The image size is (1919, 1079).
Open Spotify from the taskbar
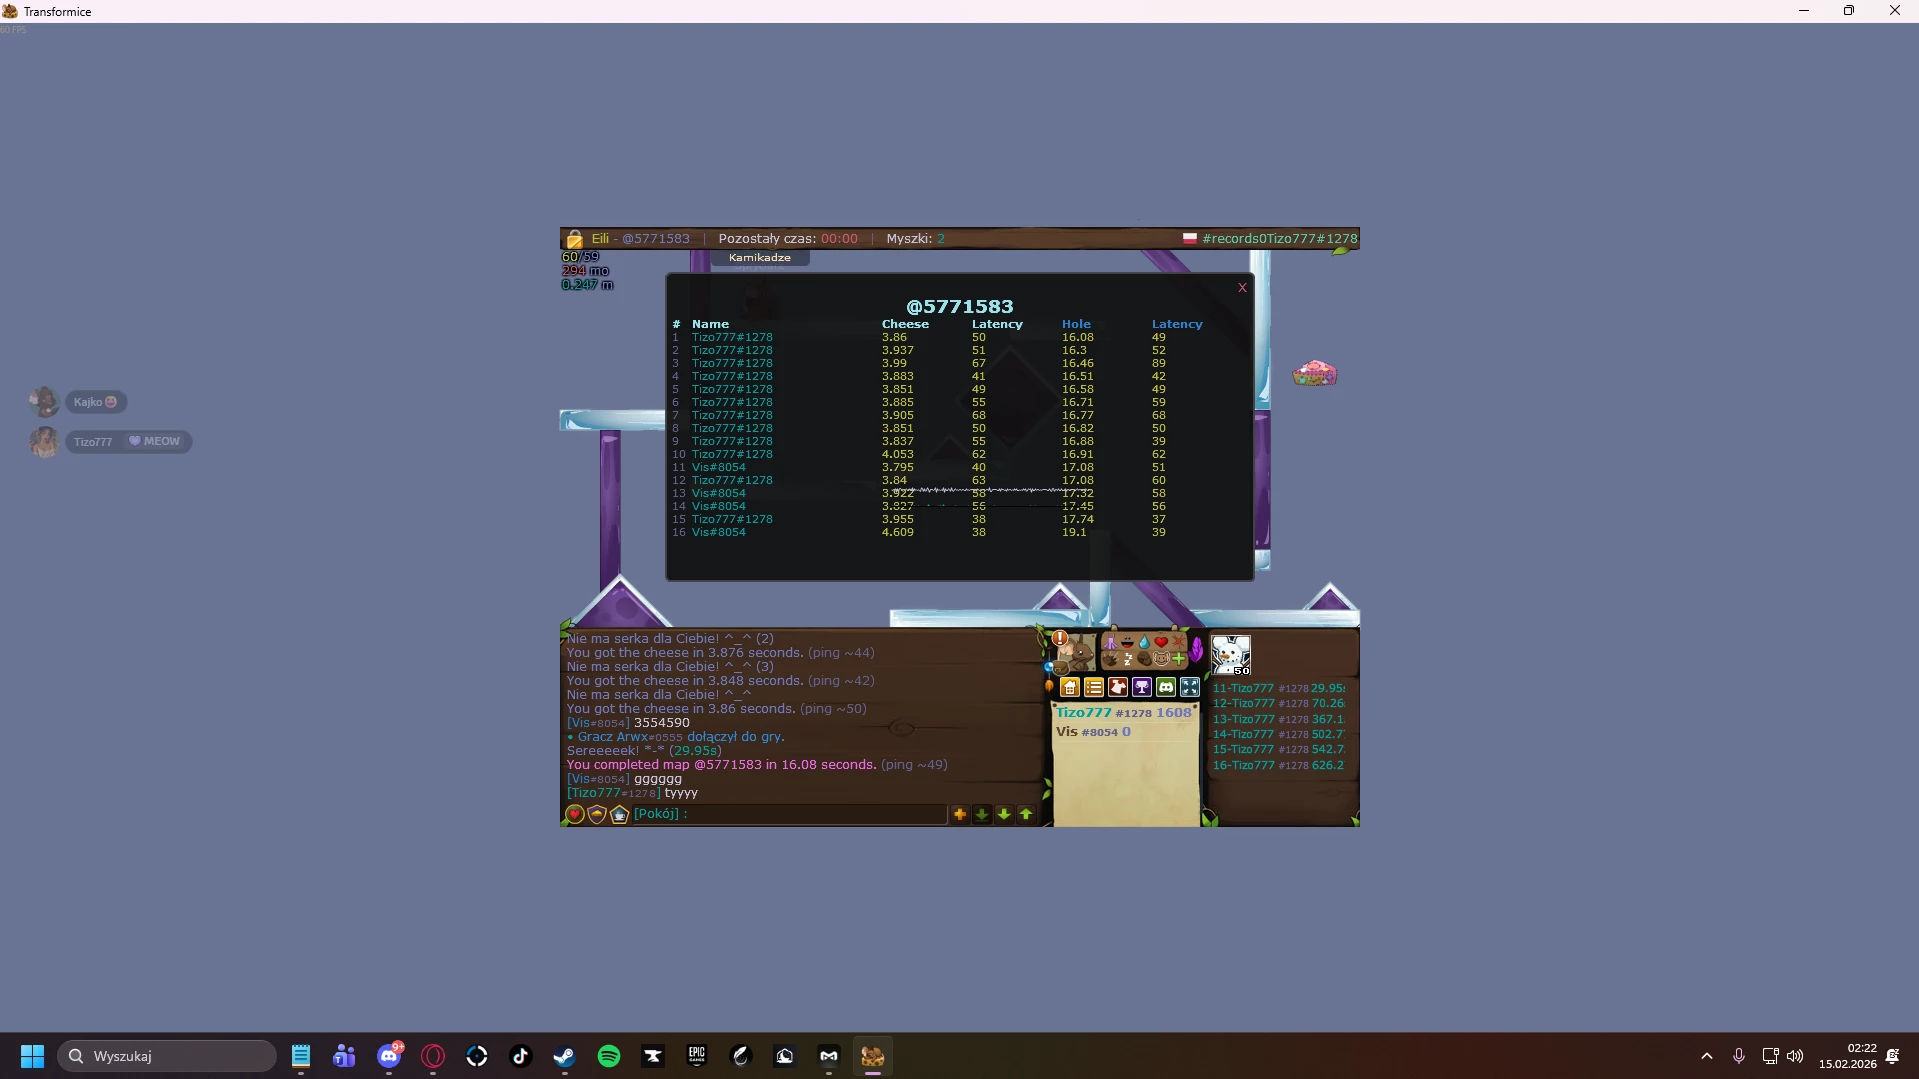pyautogui.click(x=609, y=1056)
